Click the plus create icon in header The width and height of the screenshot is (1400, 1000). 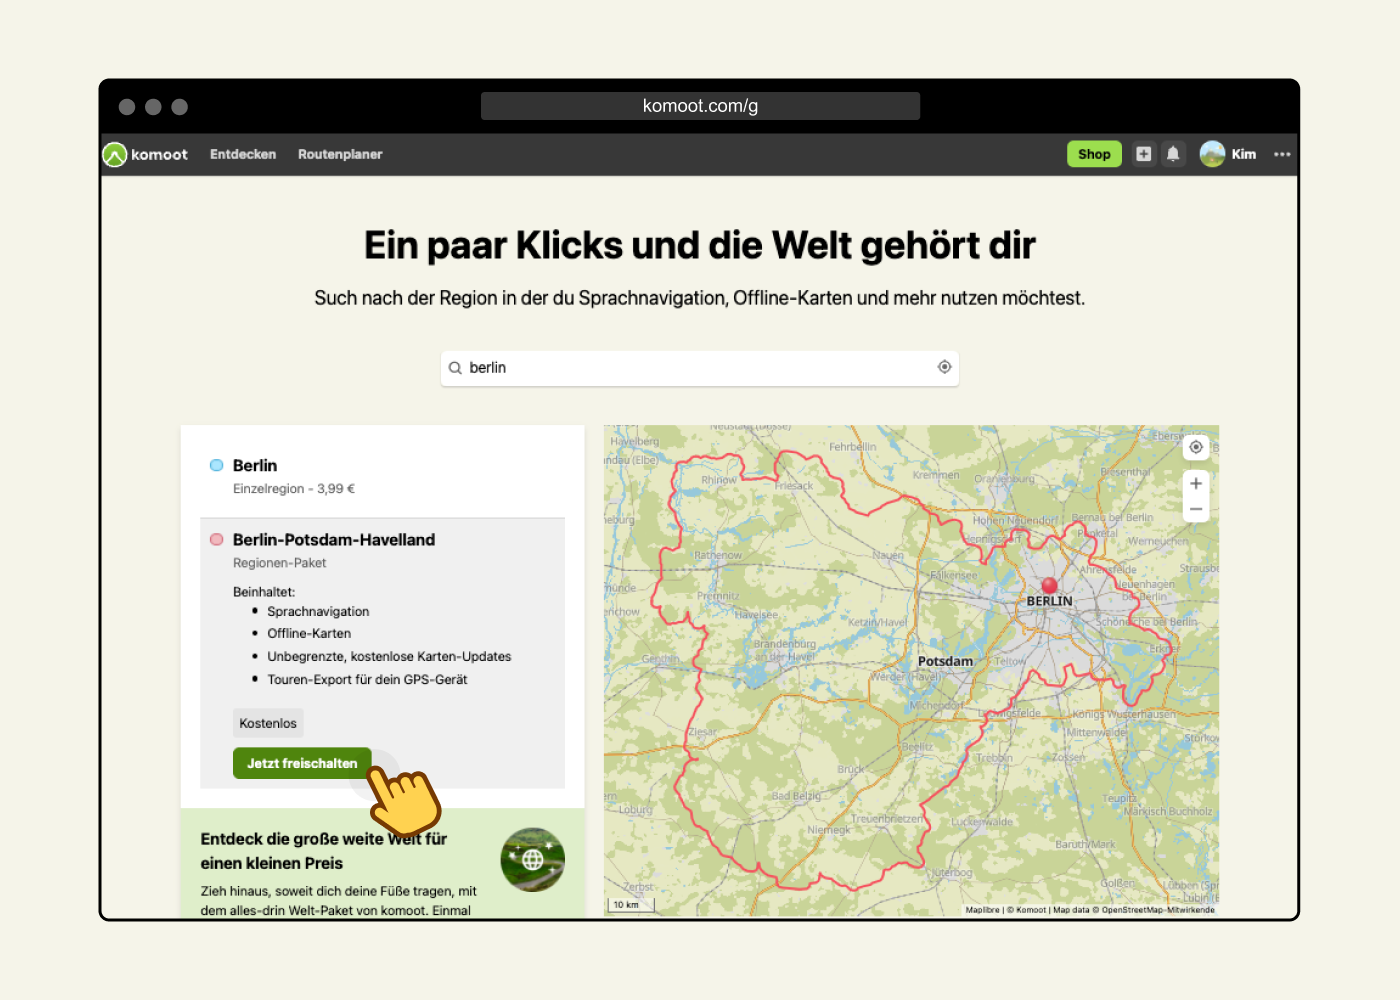1144,154
